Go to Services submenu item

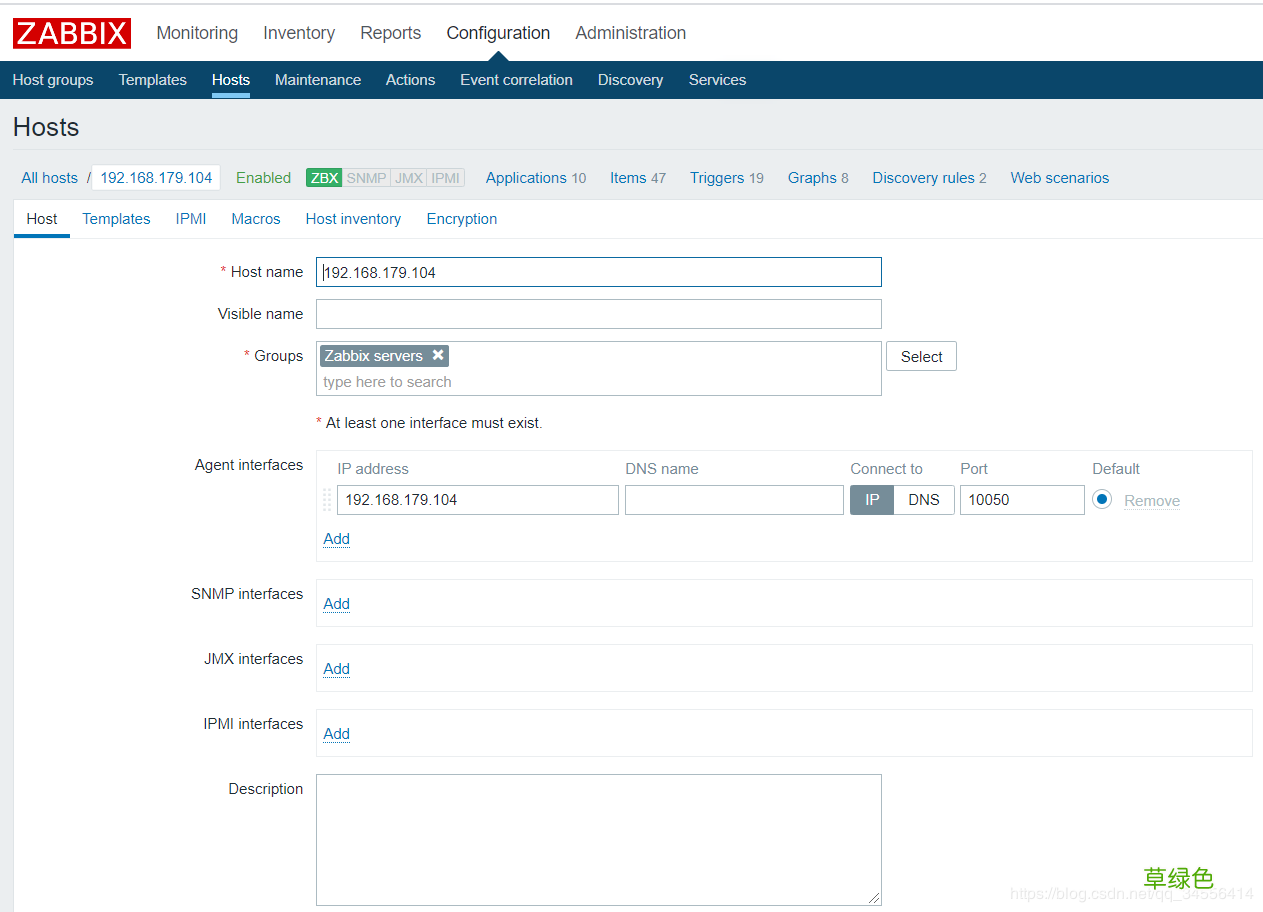click(x=718, y=80)
